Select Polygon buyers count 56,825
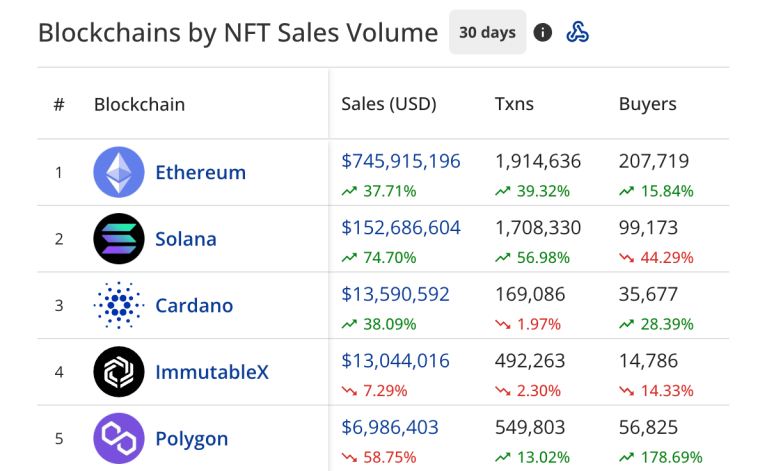The height and width of the screenshot is (471, 760). [x=648, y=427]
